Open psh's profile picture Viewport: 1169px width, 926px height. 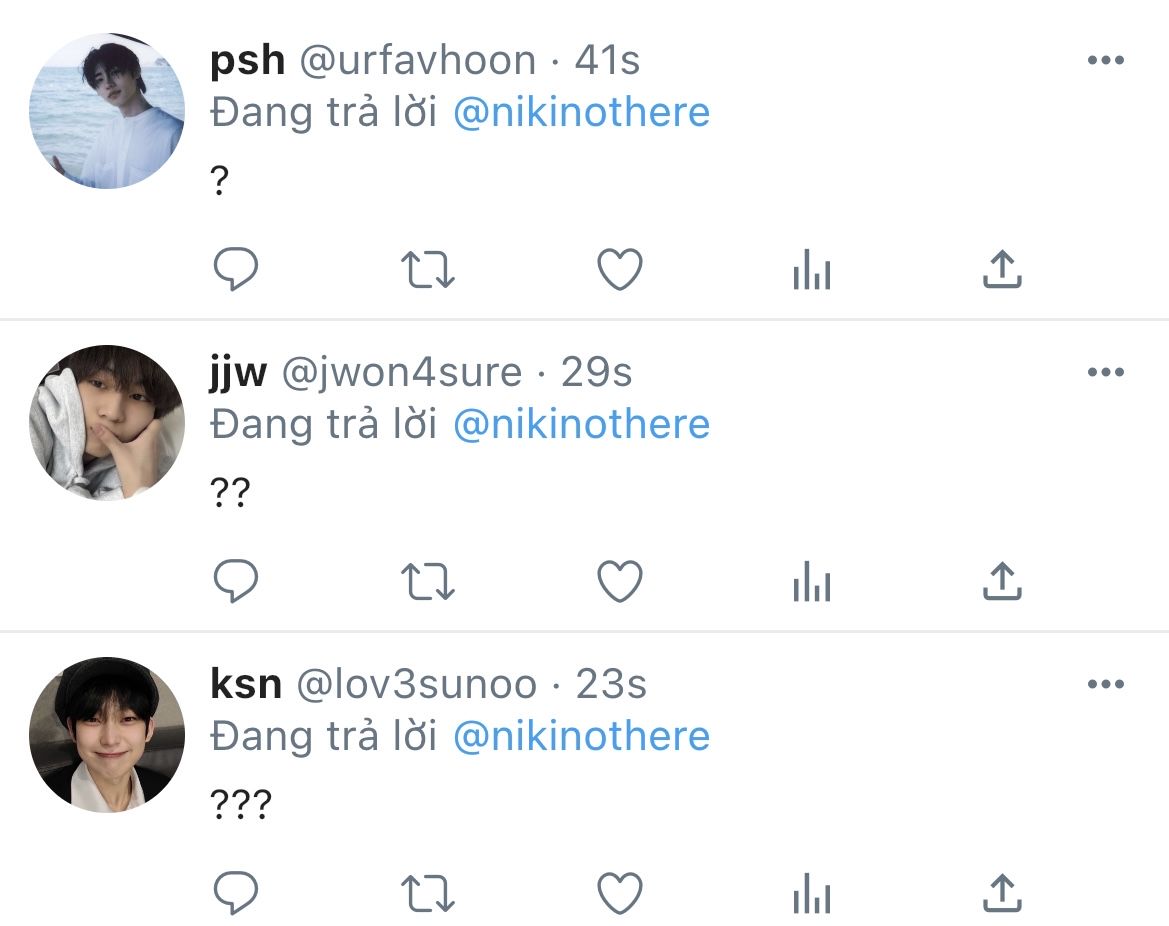(x=107, y=110)
